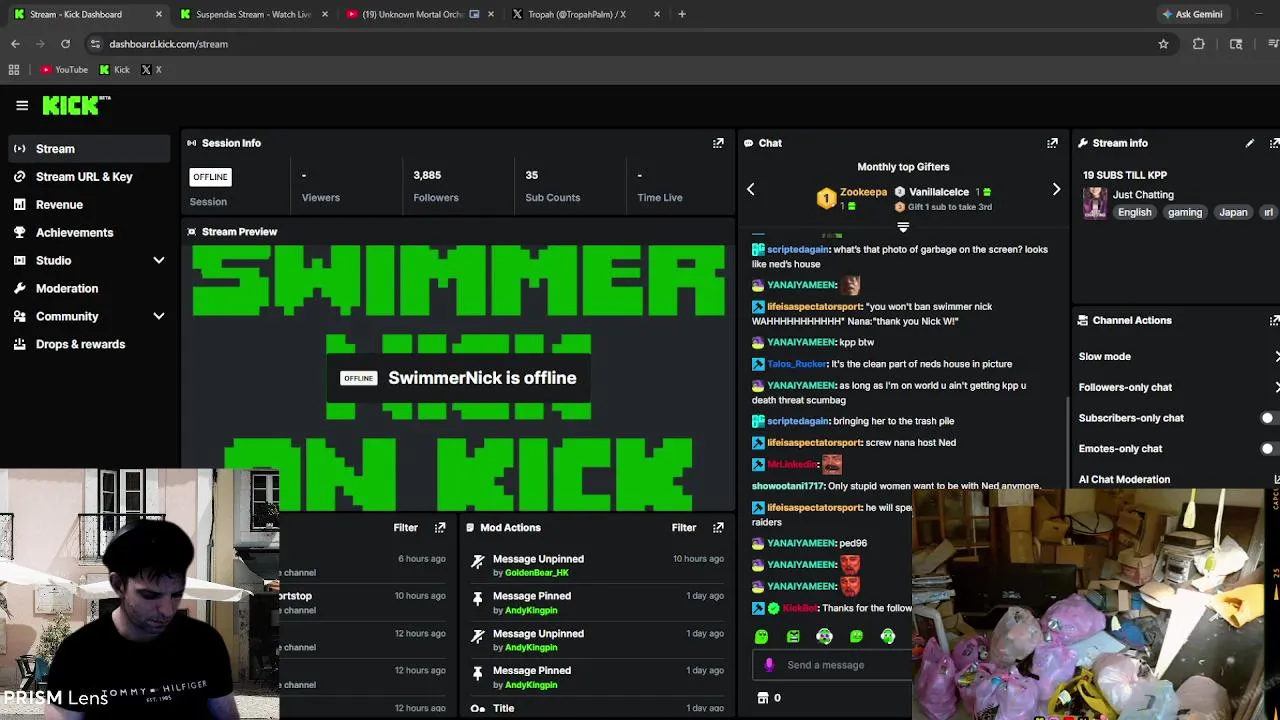Screen dimensions: 1280x720
Task: Switch to Unknown Mortal Orchestra YouTube tab
Action: (x=420, y=14)
